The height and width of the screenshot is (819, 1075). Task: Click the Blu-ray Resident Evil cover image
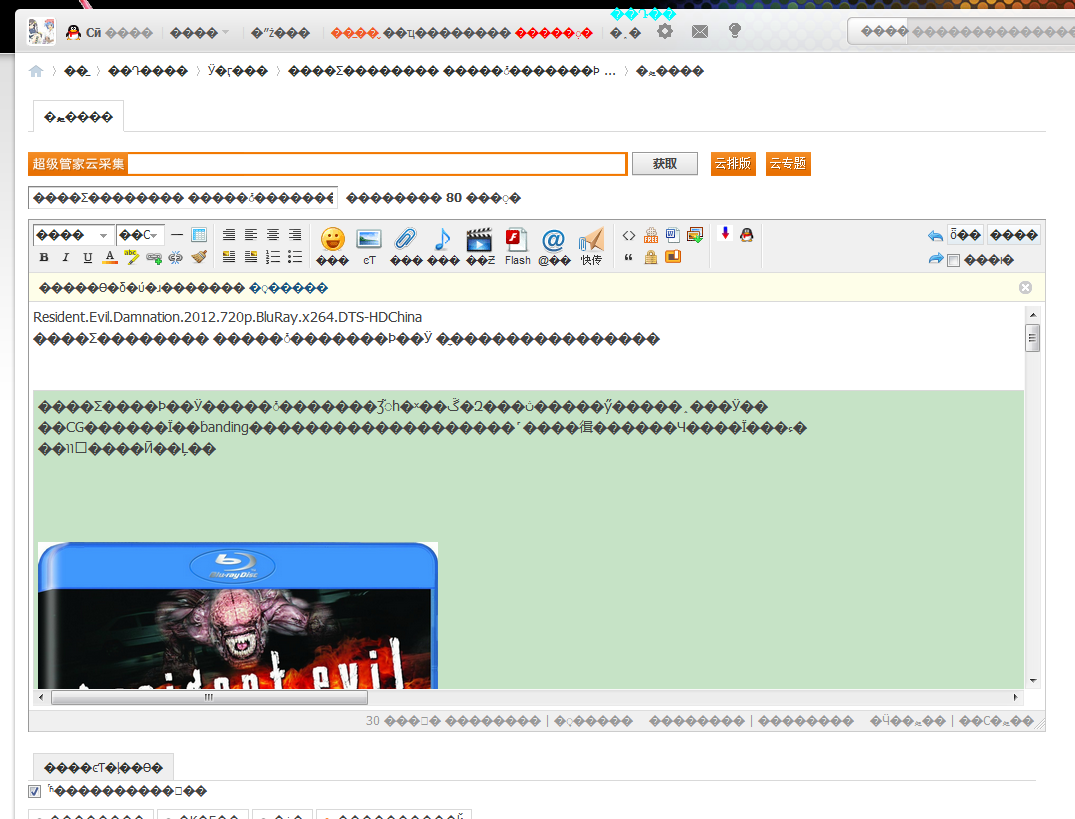click(238, 615)
